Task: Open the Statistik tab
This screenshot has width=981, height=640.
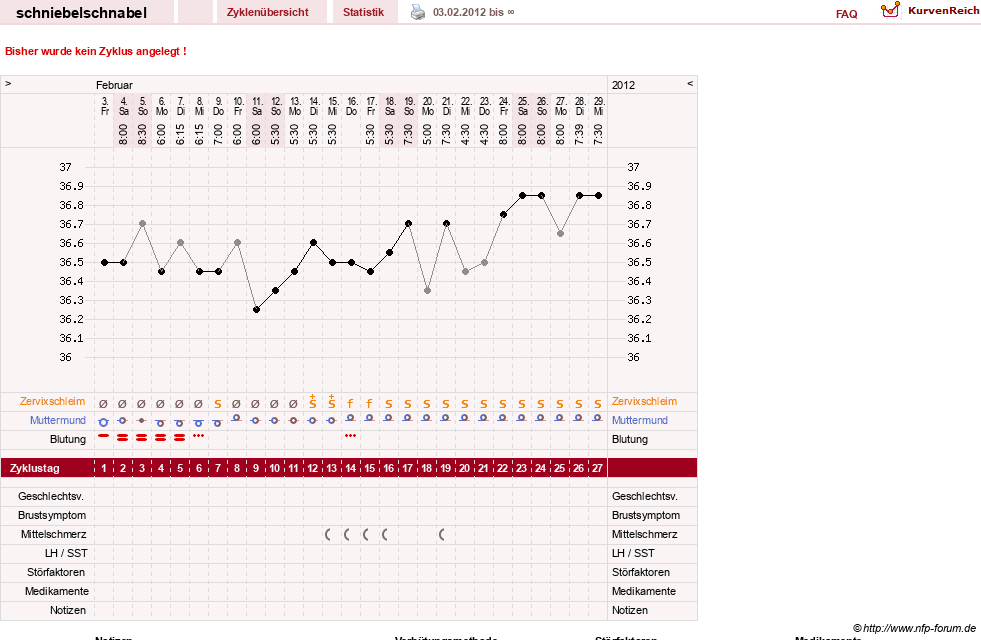Action: pos(363,12)
